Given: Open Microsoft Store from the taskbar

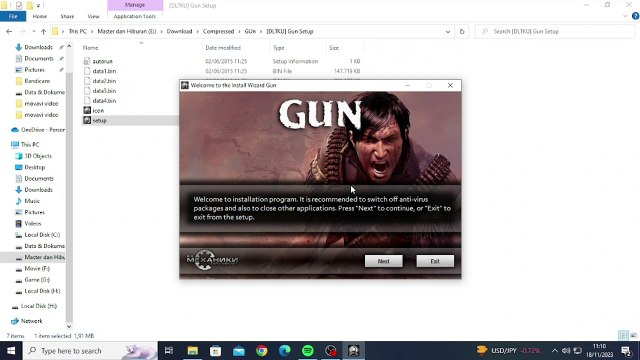Looking at the screenshot, I should coord(216,351).
